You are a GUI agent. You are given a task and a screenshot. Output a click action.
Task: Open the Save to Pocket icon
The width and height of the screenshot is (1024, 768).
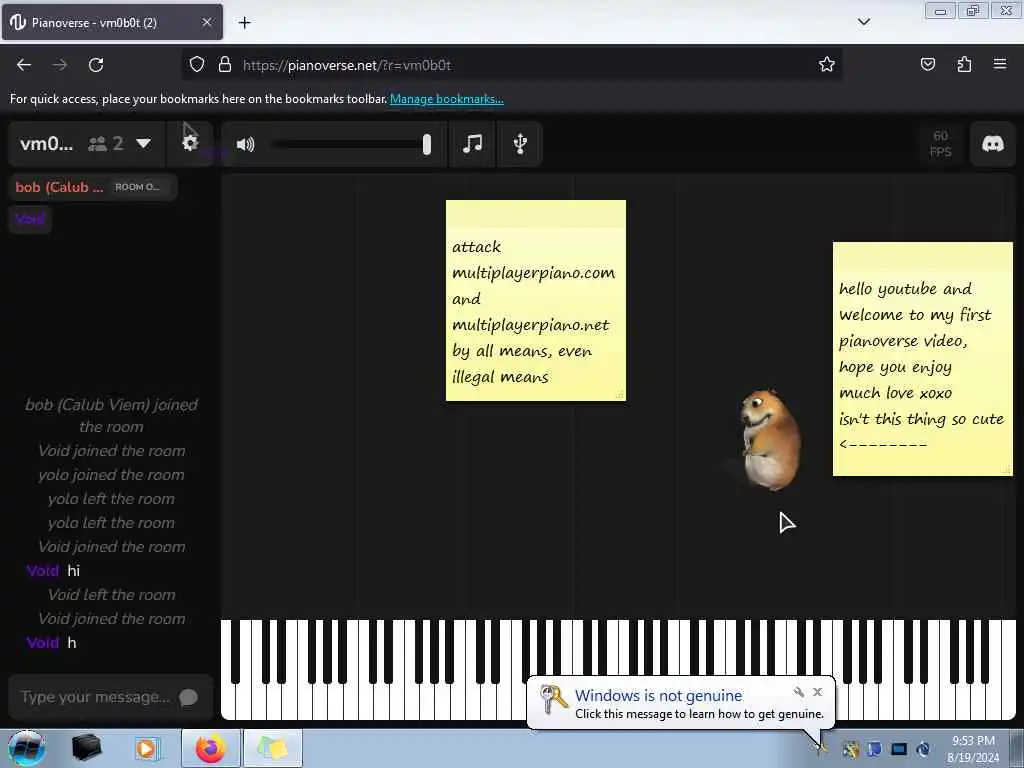(928, 64)
